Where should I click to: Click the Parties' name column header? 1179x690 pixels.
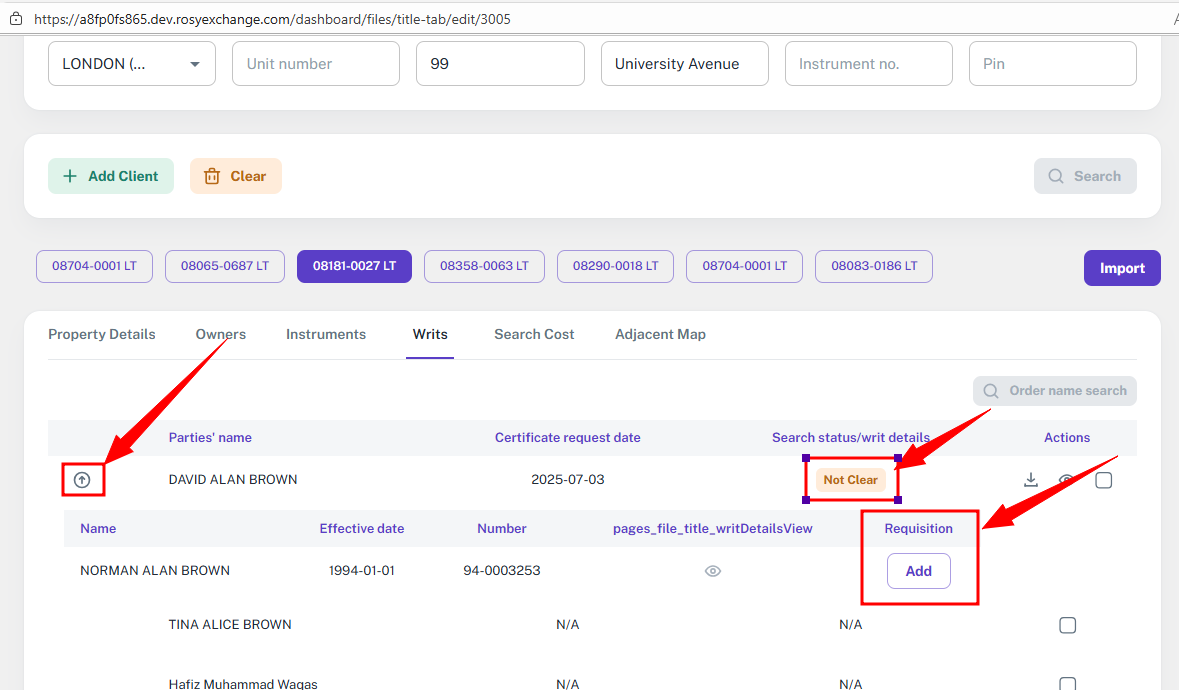210,437
